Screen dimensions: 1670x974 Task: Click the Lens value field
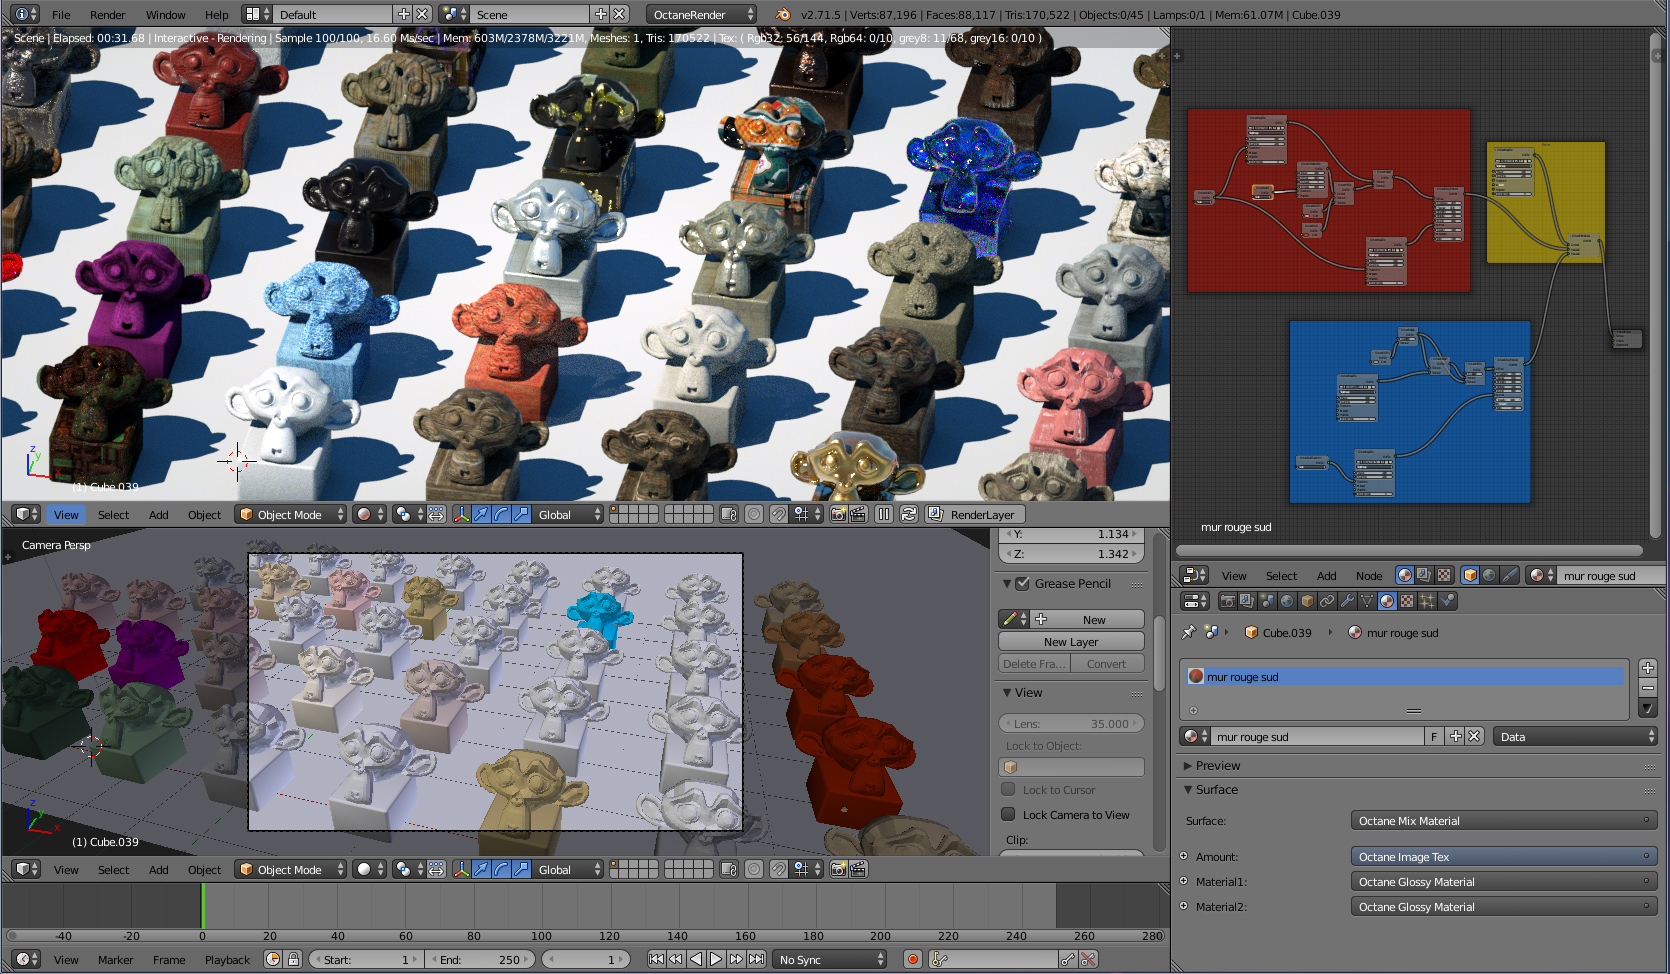tap(1070, 723)
